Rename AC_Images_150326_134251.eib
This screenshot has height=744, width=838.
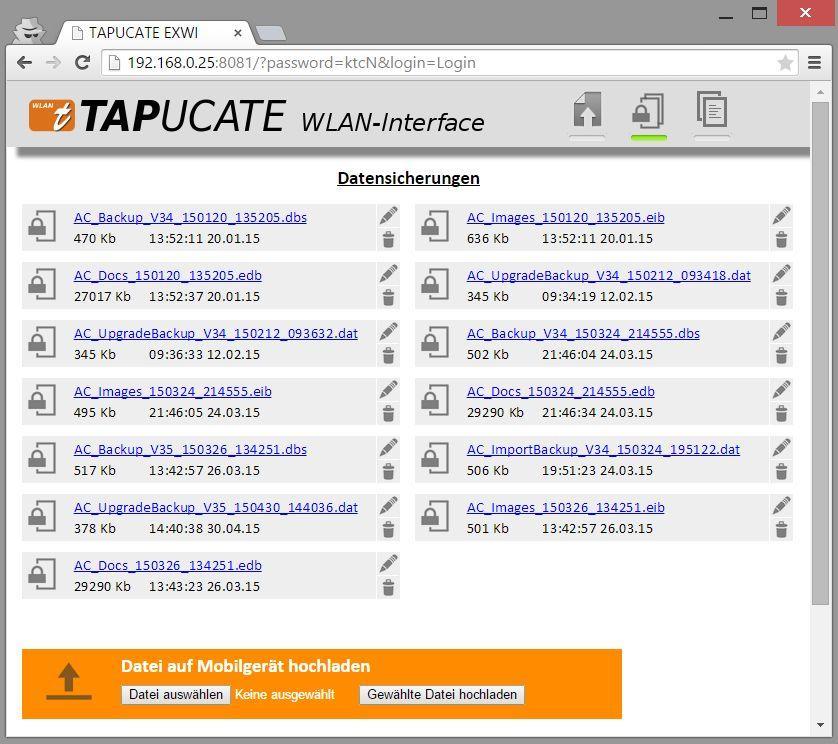point(781,506)
